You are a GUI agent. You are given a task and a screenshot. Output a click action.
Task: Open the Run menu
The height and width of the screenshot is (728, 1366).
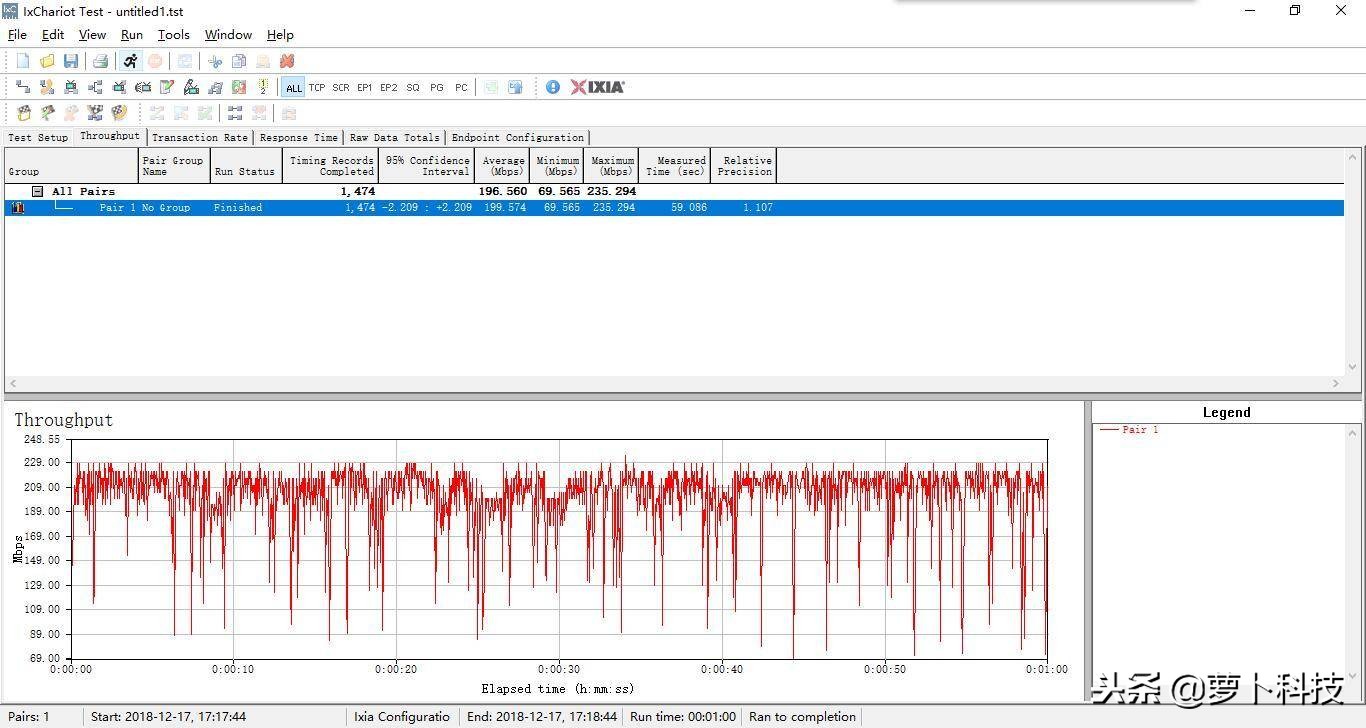tap(131, 34)
